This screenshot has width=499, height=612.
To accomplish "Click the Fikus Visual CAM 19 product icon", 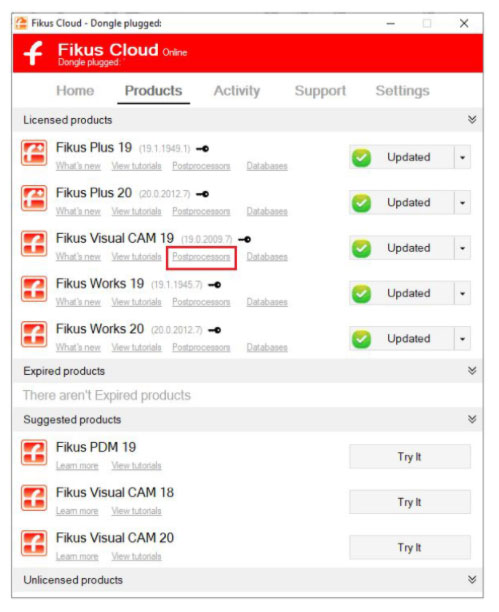I will coord(34,244).
